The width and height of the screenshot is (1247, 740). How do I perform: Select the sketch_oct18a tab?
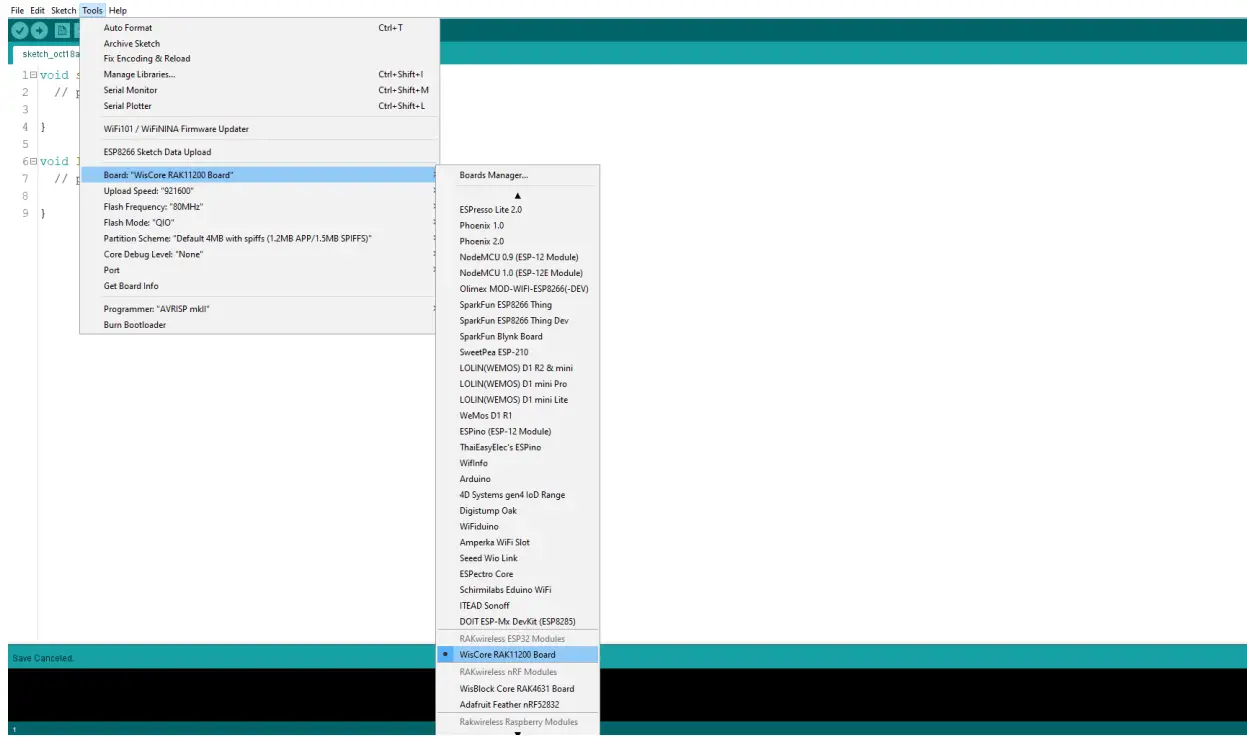(48, 54)
